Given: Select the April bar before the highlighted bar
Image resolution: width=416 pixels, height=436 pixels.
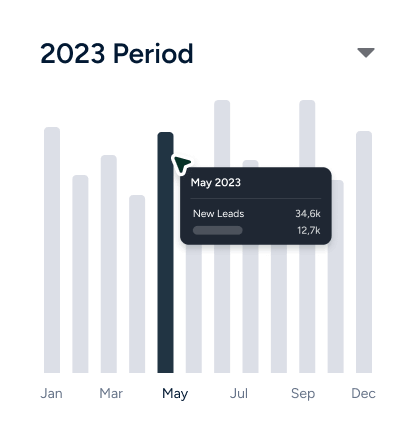Looking at the screenshot, I should pyautogui.click(x=137, y=284).
